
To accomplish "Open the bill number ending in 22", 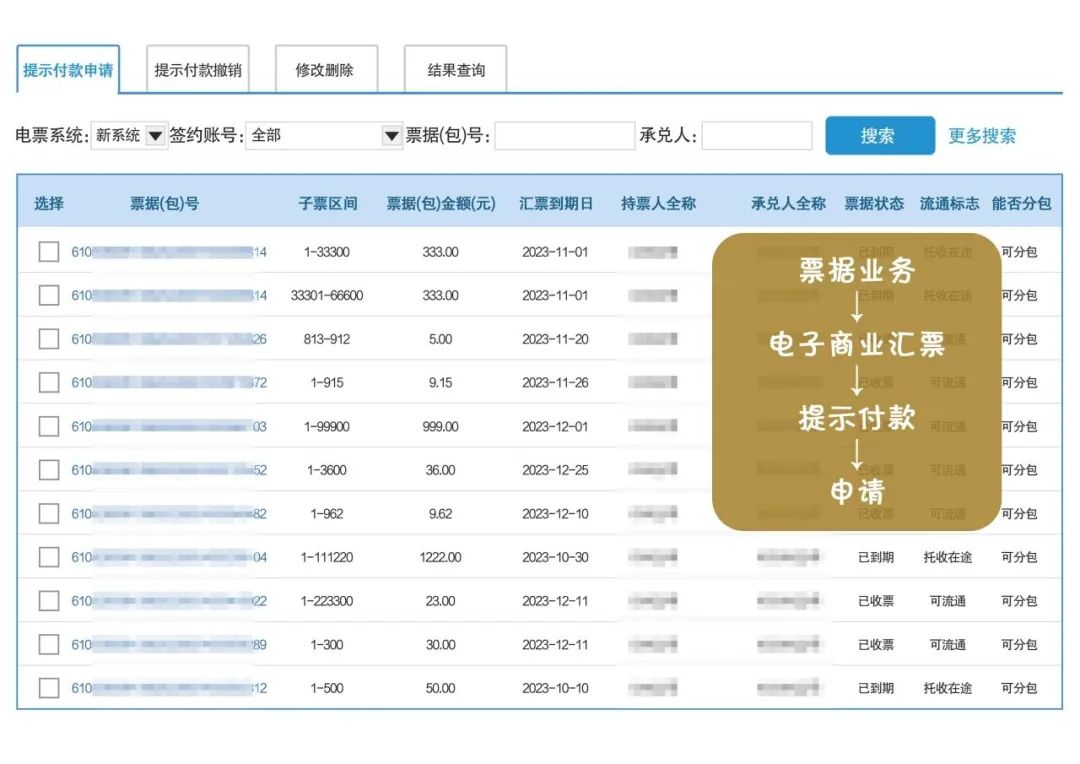I will (169, 601).
